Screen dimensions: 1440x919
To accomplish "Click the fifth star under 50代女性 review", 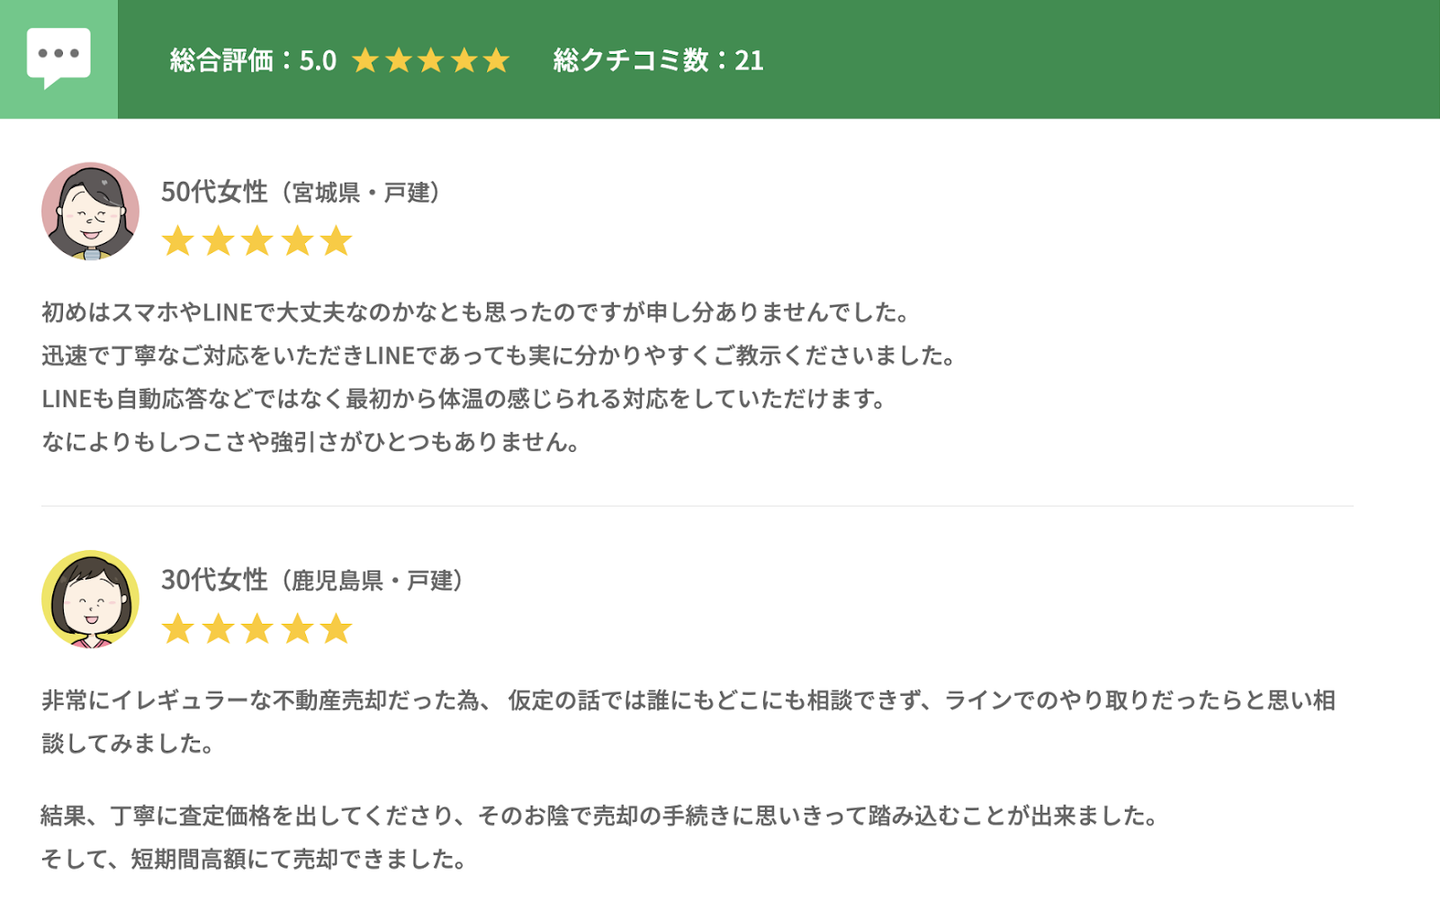I will (337, 241).
